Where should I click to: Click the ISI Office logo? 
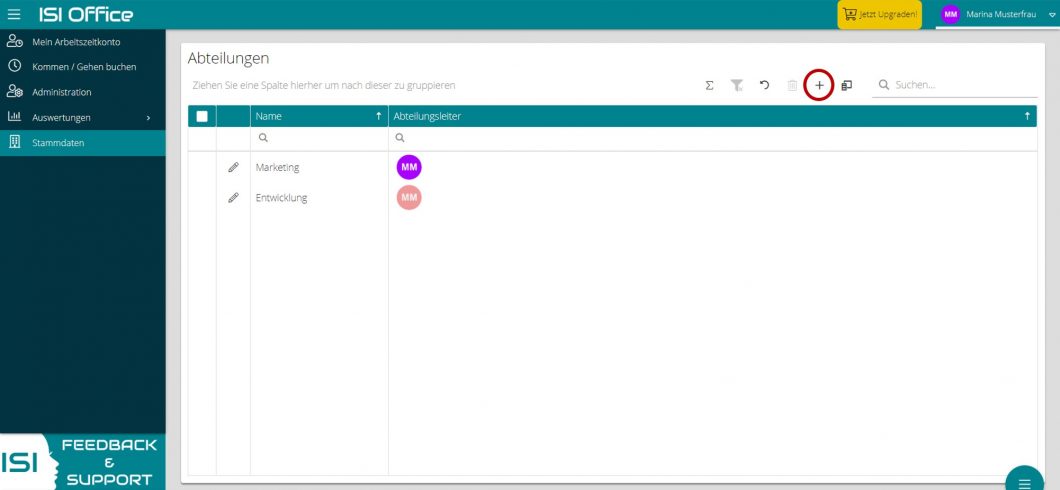[86, 14]
